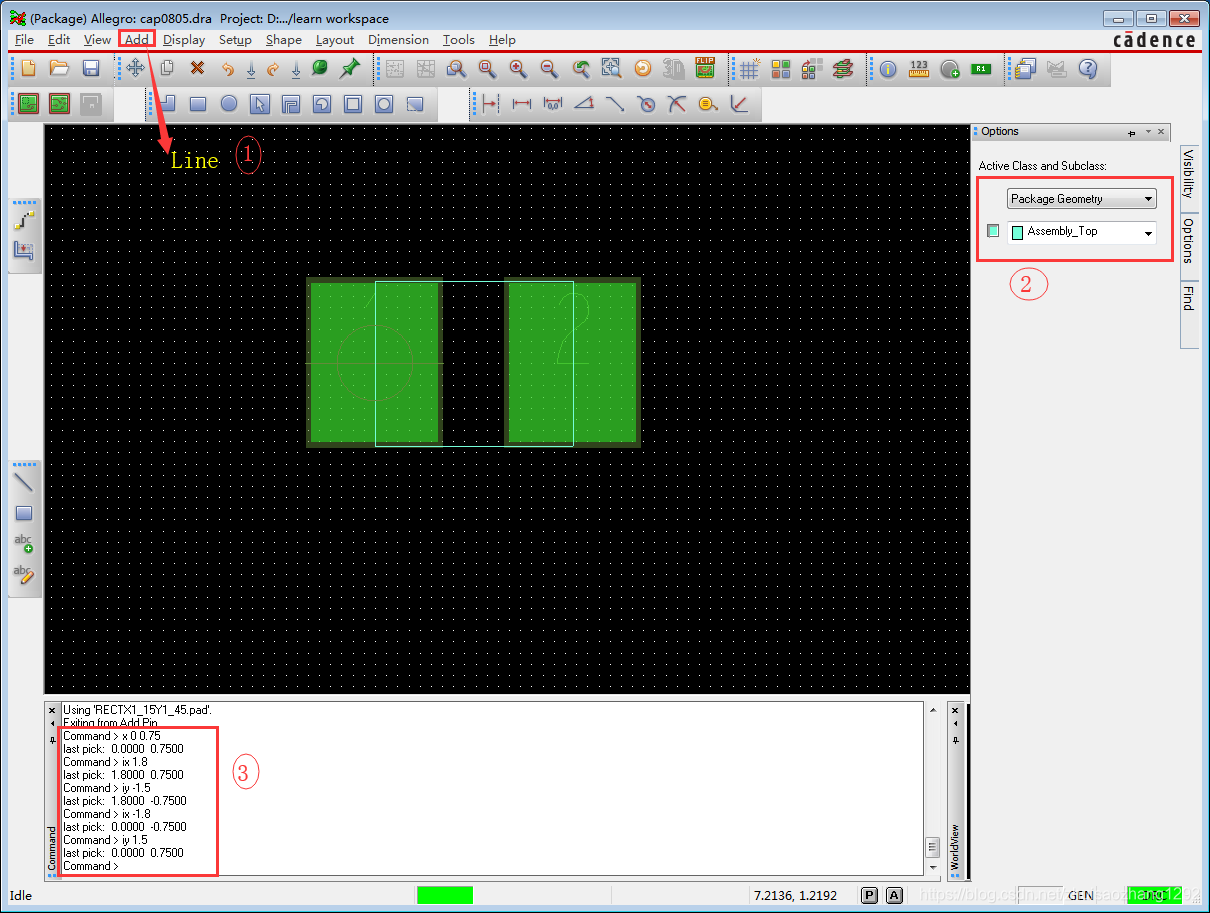The height and width of the screenshot is (913, 1210).
Task: Close the Options panel
Action: coord(1161,131)
